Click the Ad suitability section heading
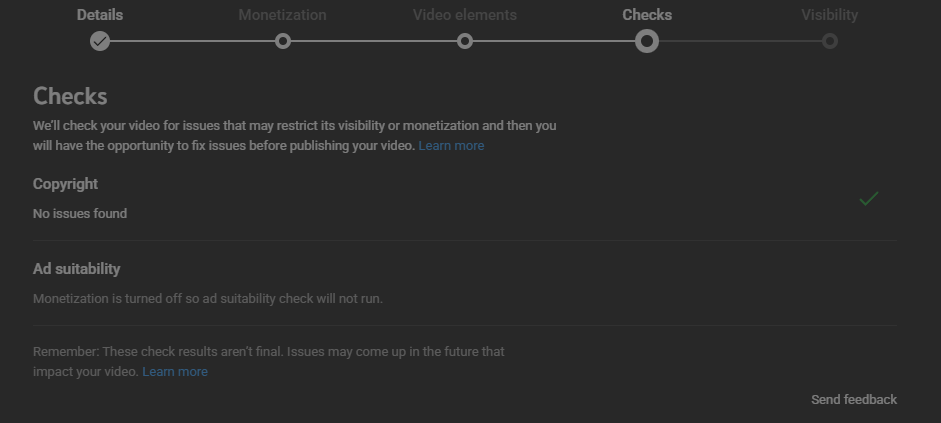 76,269
